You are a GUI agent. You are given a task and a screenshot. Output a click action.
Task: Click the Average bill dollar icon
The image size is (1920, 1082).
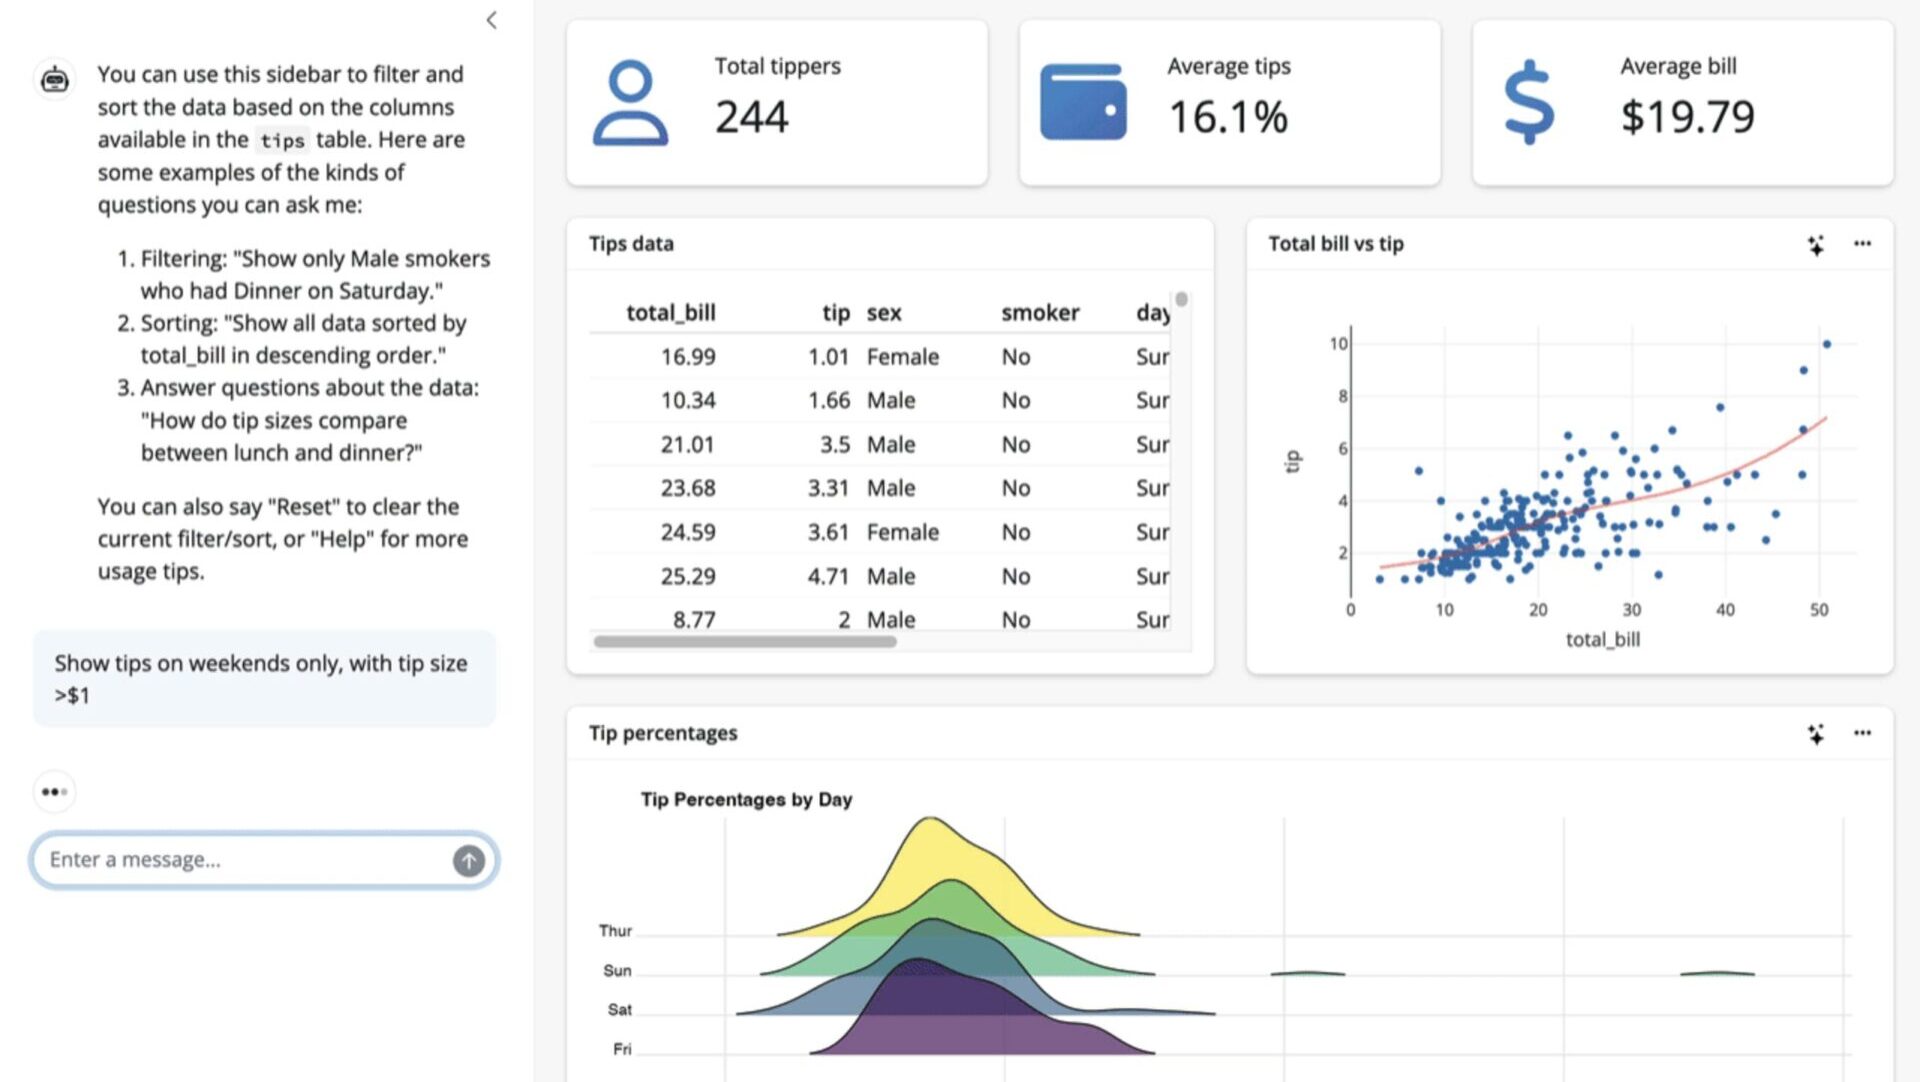coord(1529,102)
